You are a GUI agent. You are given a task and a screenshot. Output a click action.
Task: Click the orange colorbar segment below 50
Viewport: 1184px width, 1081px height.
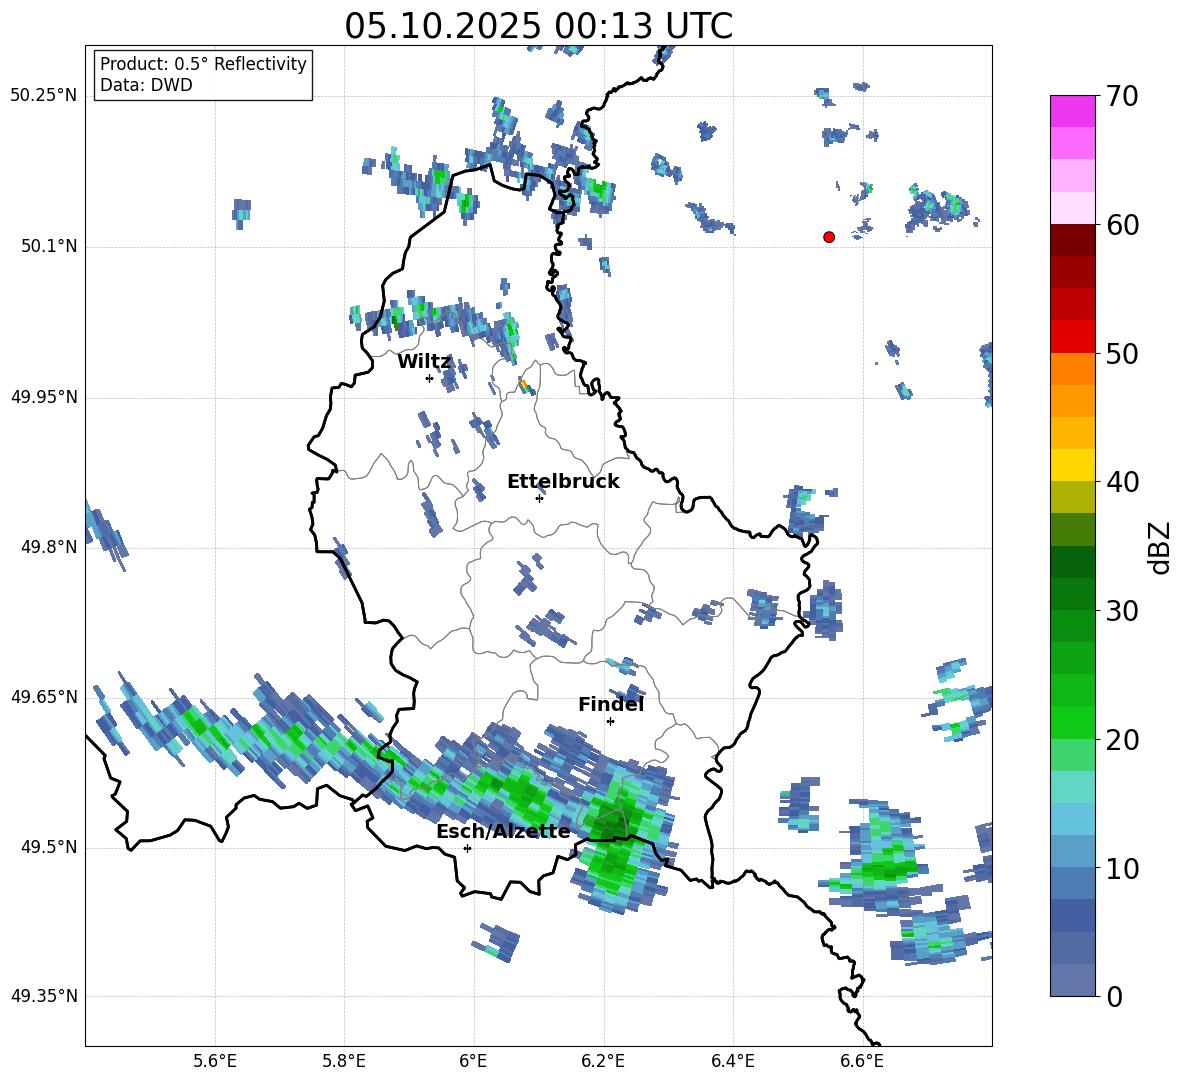point(1072,369)
